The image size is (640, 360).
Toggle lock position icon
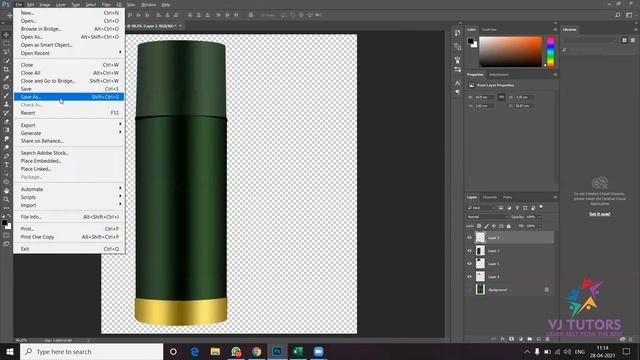(x=494, y=226)
